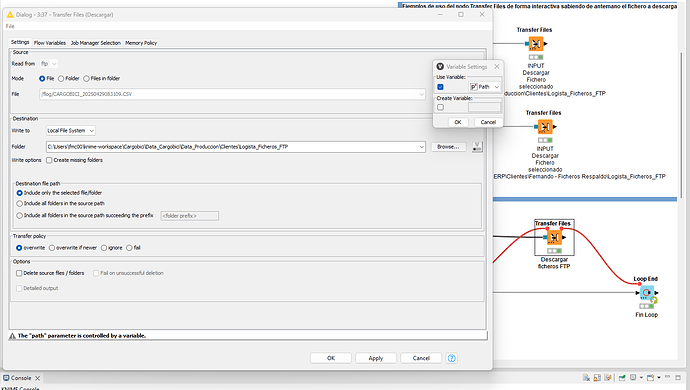Click the folder prefix input field
The image size is (690, 390).
pyautogui.click(x=190, y=216)
